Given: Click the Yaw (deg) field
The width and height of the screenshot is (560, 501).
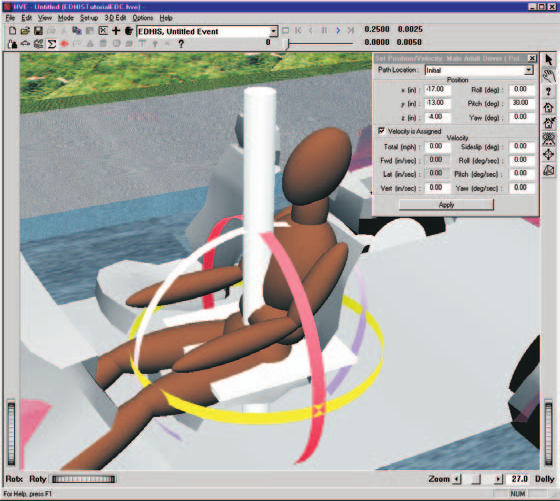Looking at the screenshot, I should coord(522,117).
